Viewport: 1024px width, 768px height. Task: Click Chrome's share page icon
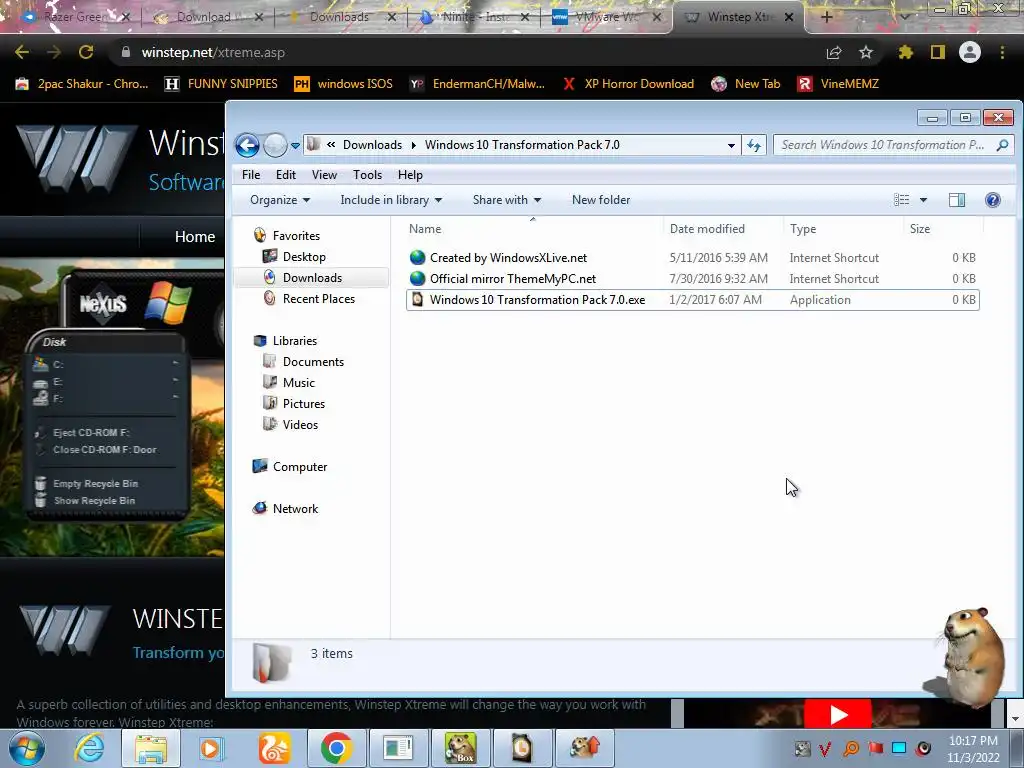coord(833,52)
